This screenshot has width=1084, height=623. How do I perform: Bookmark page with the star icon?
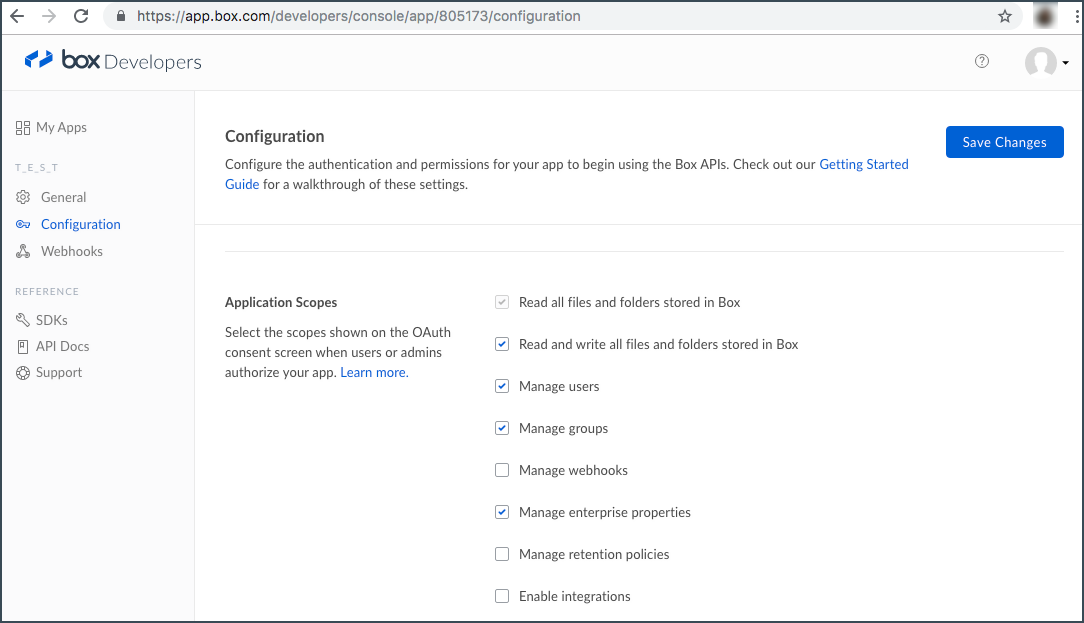[1005, 16]
